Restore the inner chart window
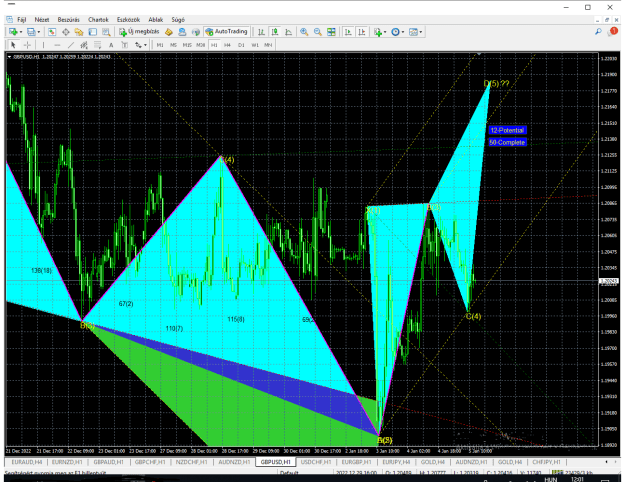This screenshot has width=625, height=482. [607, 19]
